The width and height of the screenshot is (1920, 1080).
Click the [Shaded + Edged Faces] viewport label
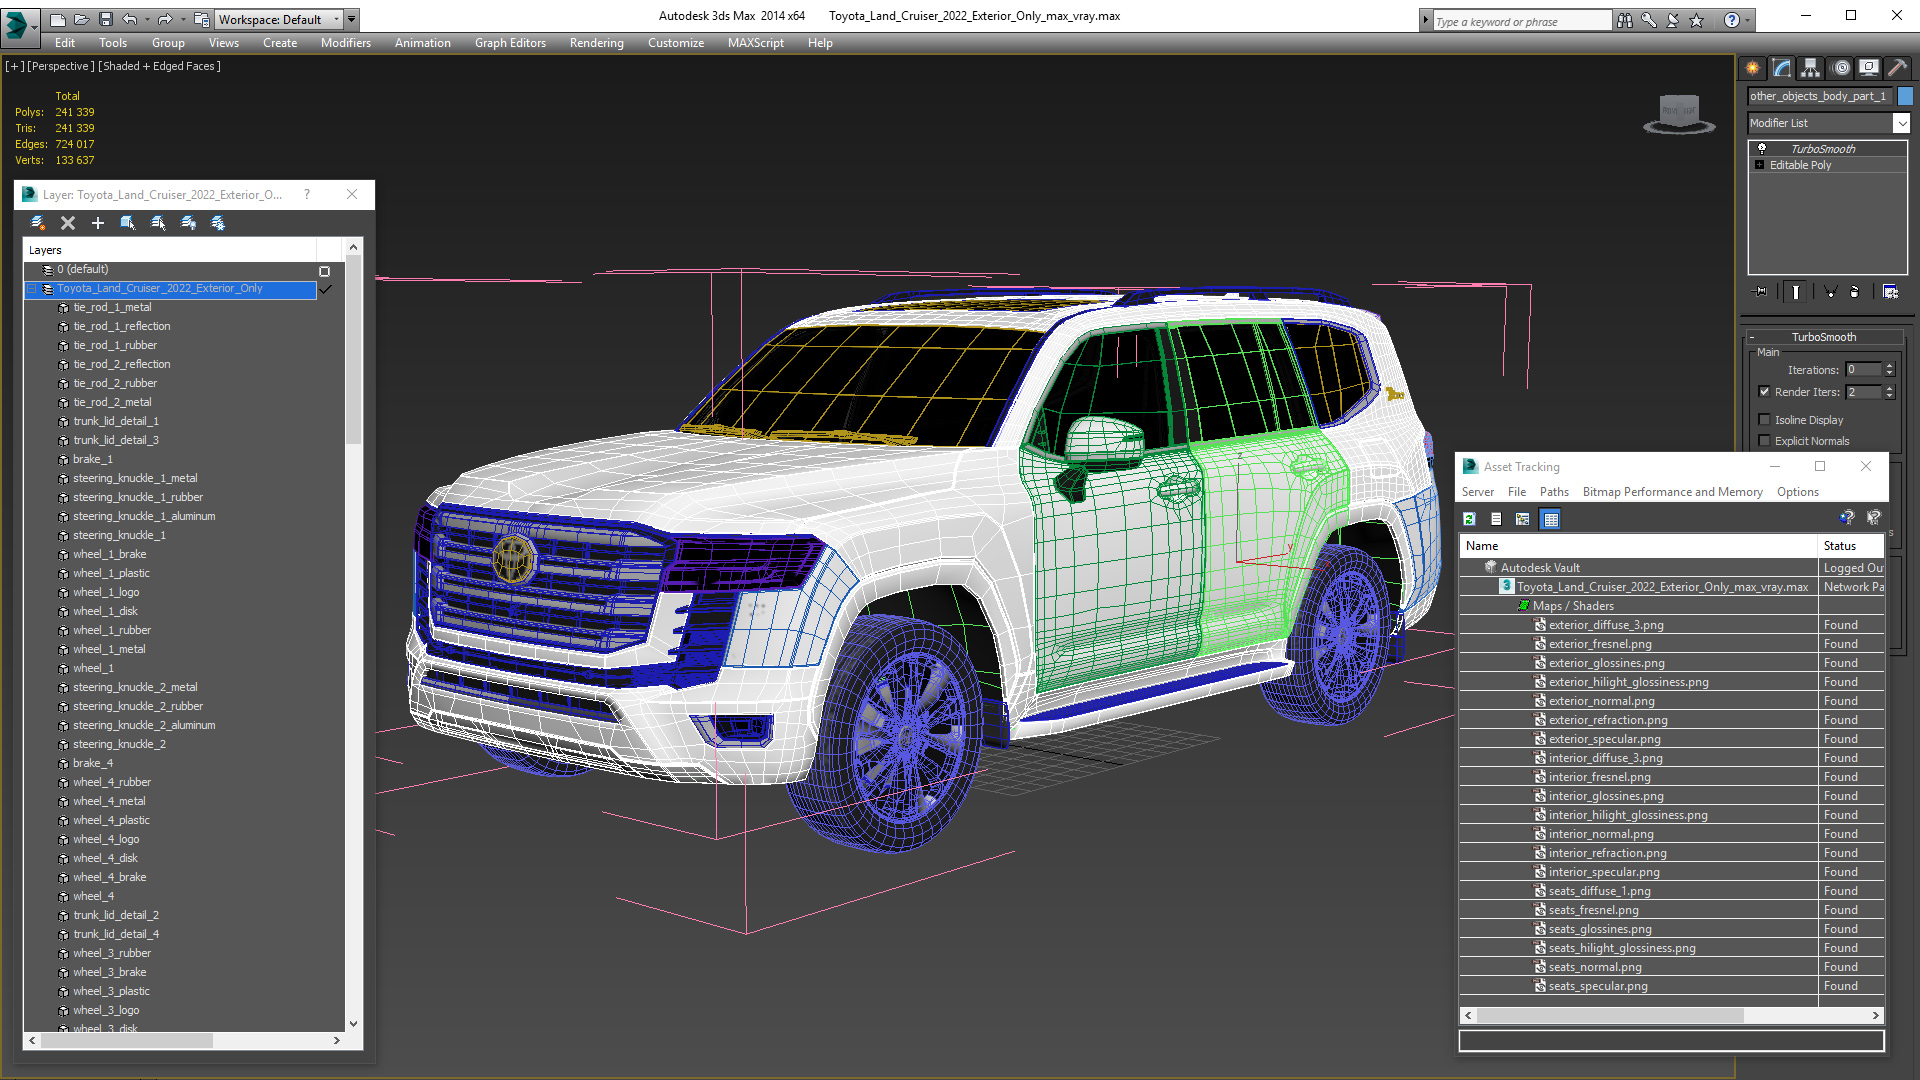point(160,66)
